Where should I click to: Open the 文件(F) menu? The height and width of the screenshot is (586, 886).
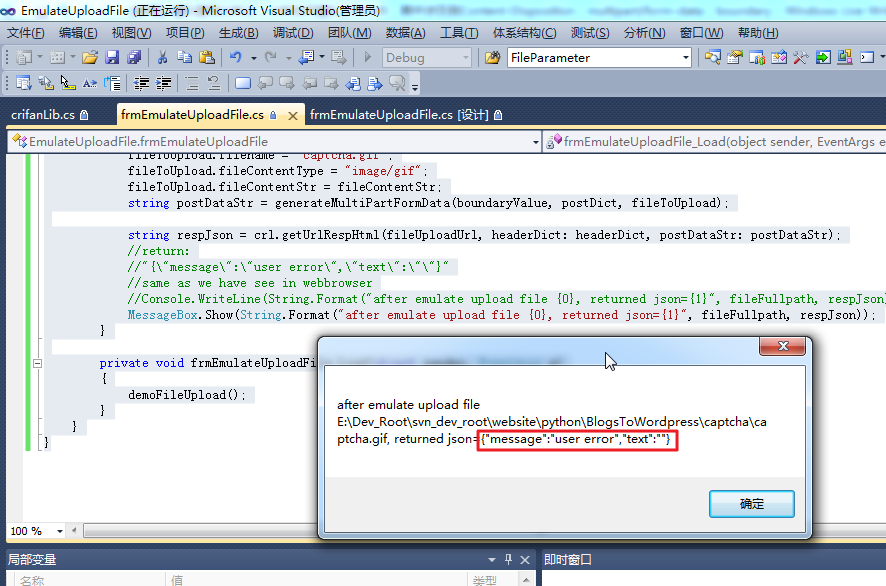(26, 33)
